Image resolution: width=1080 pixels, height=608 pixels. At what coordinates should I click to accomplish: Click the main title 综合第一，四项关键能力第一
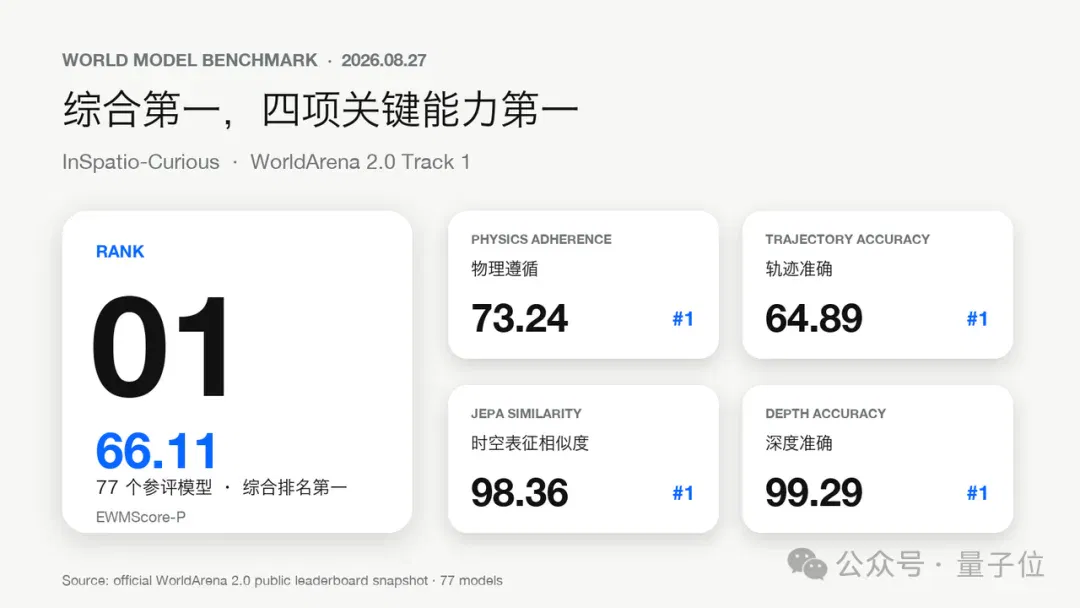point(321,109)
